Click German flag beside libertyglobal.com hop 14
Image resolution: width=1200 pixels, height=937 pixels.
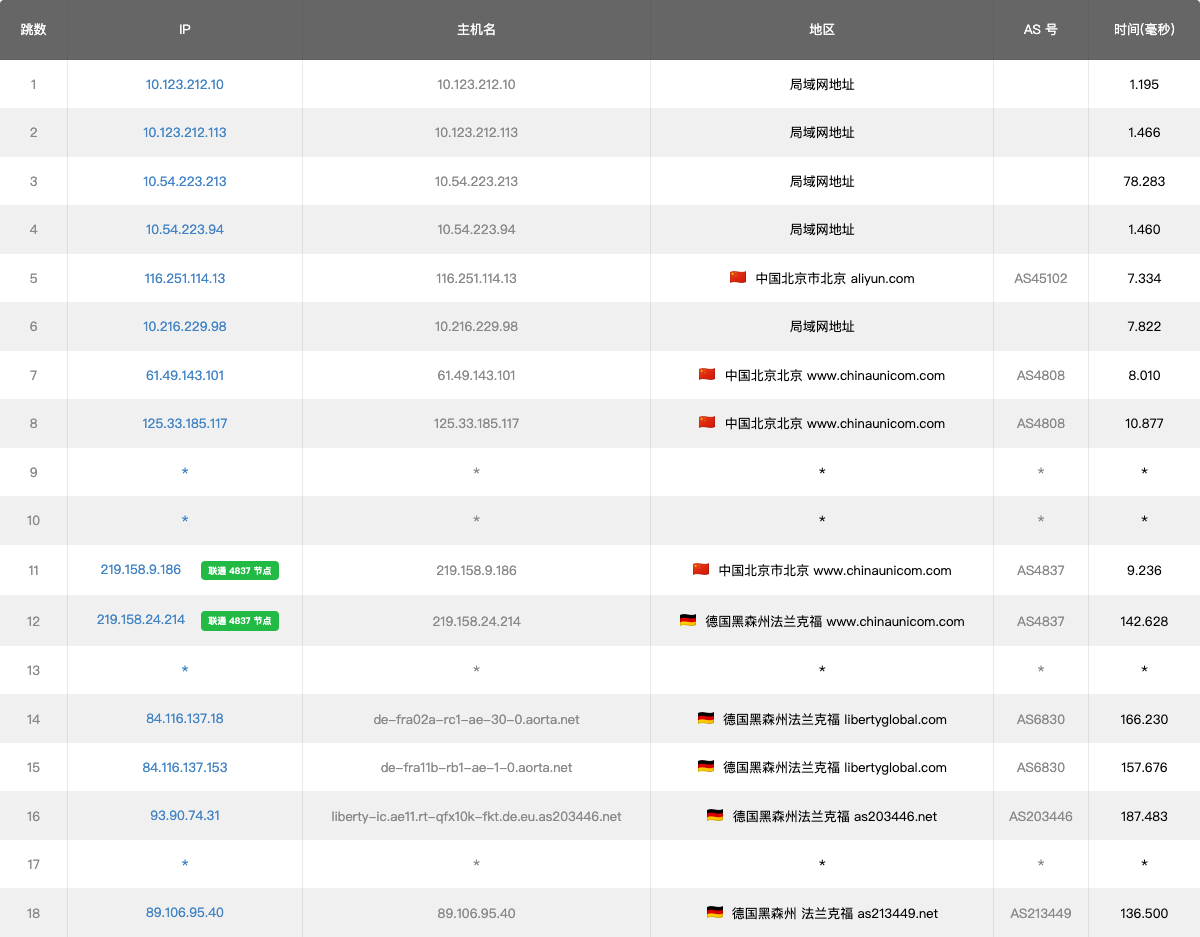pos(706,718)
